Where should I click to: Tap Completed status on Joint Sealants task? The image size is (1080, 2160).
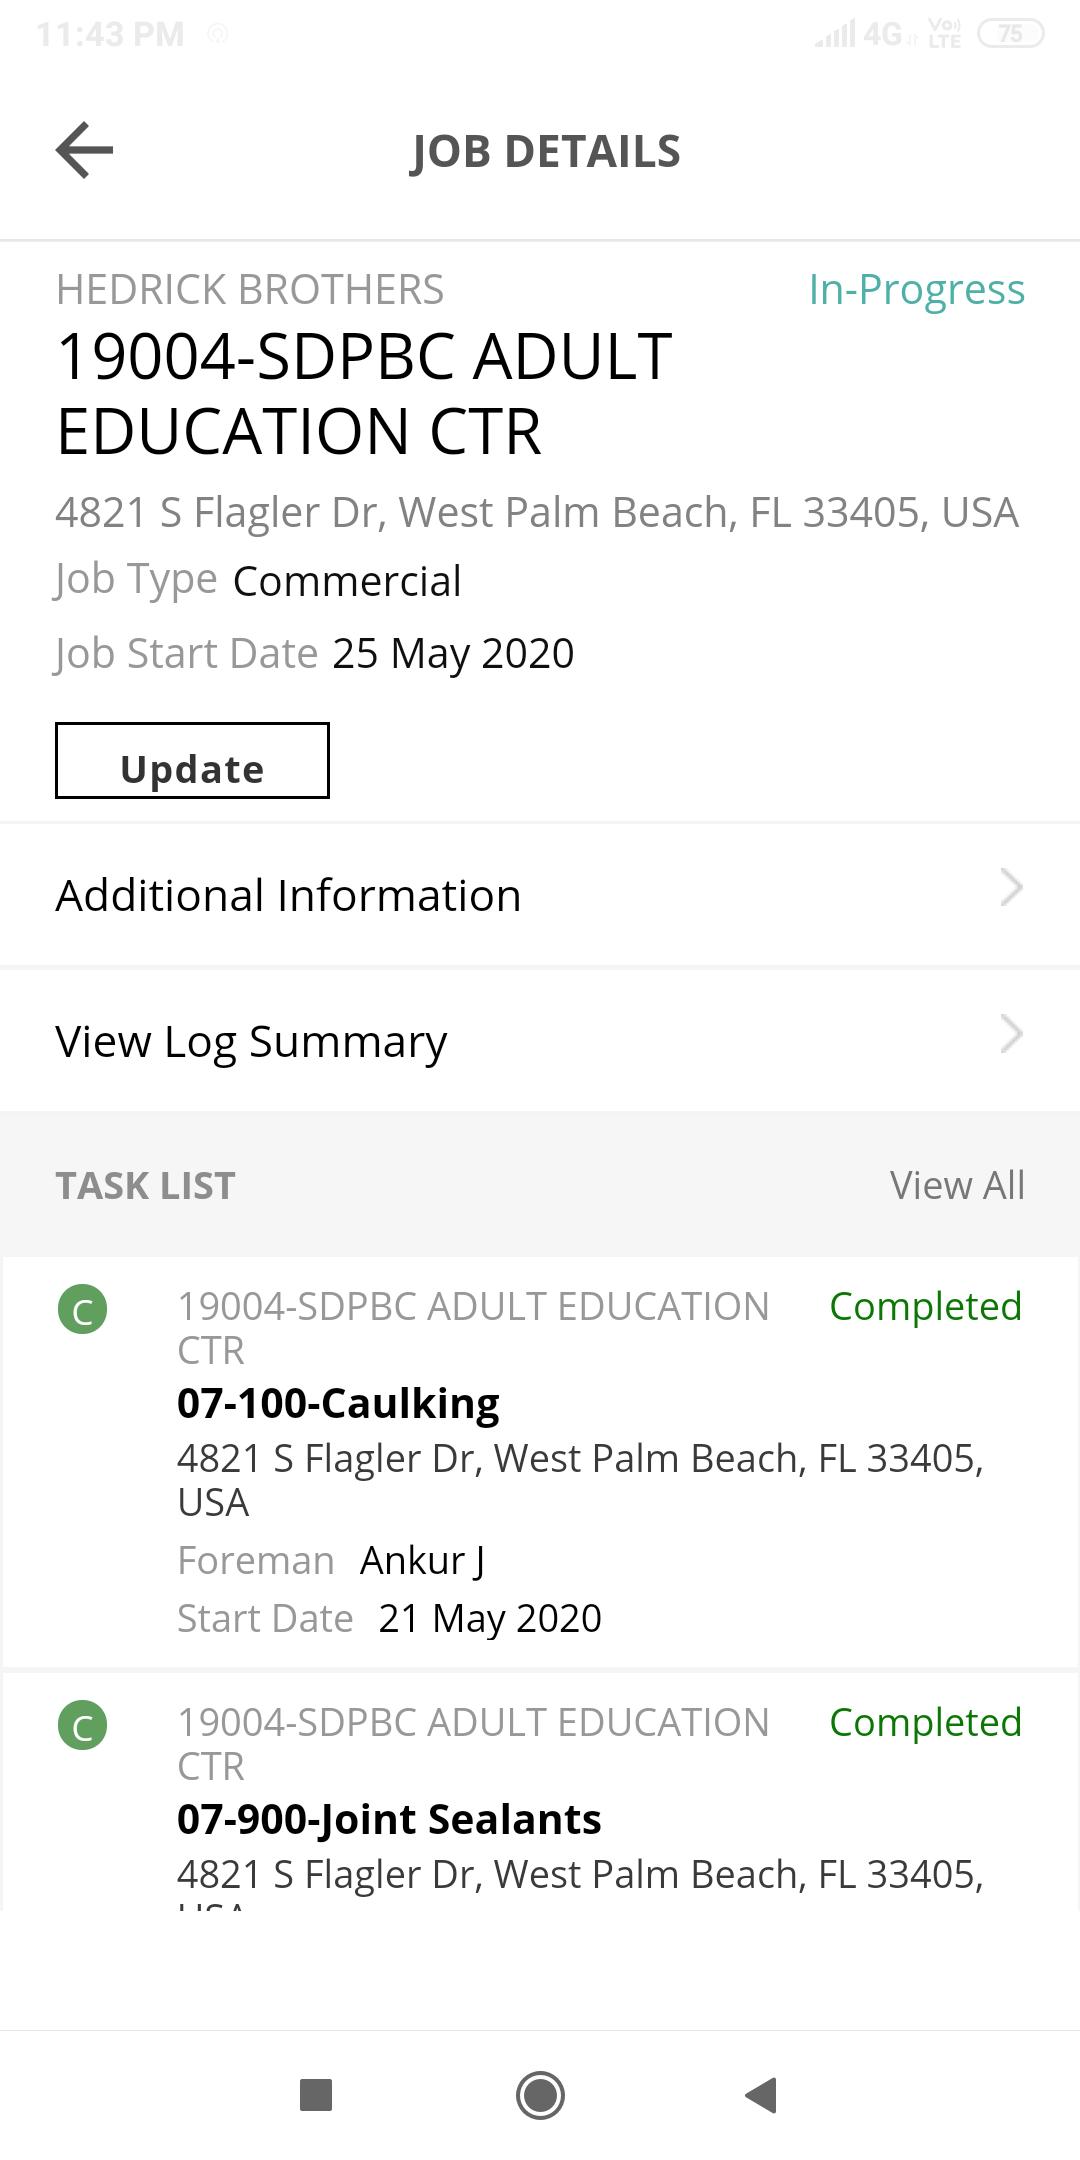pyautogui.click(x=926, y=1722)
